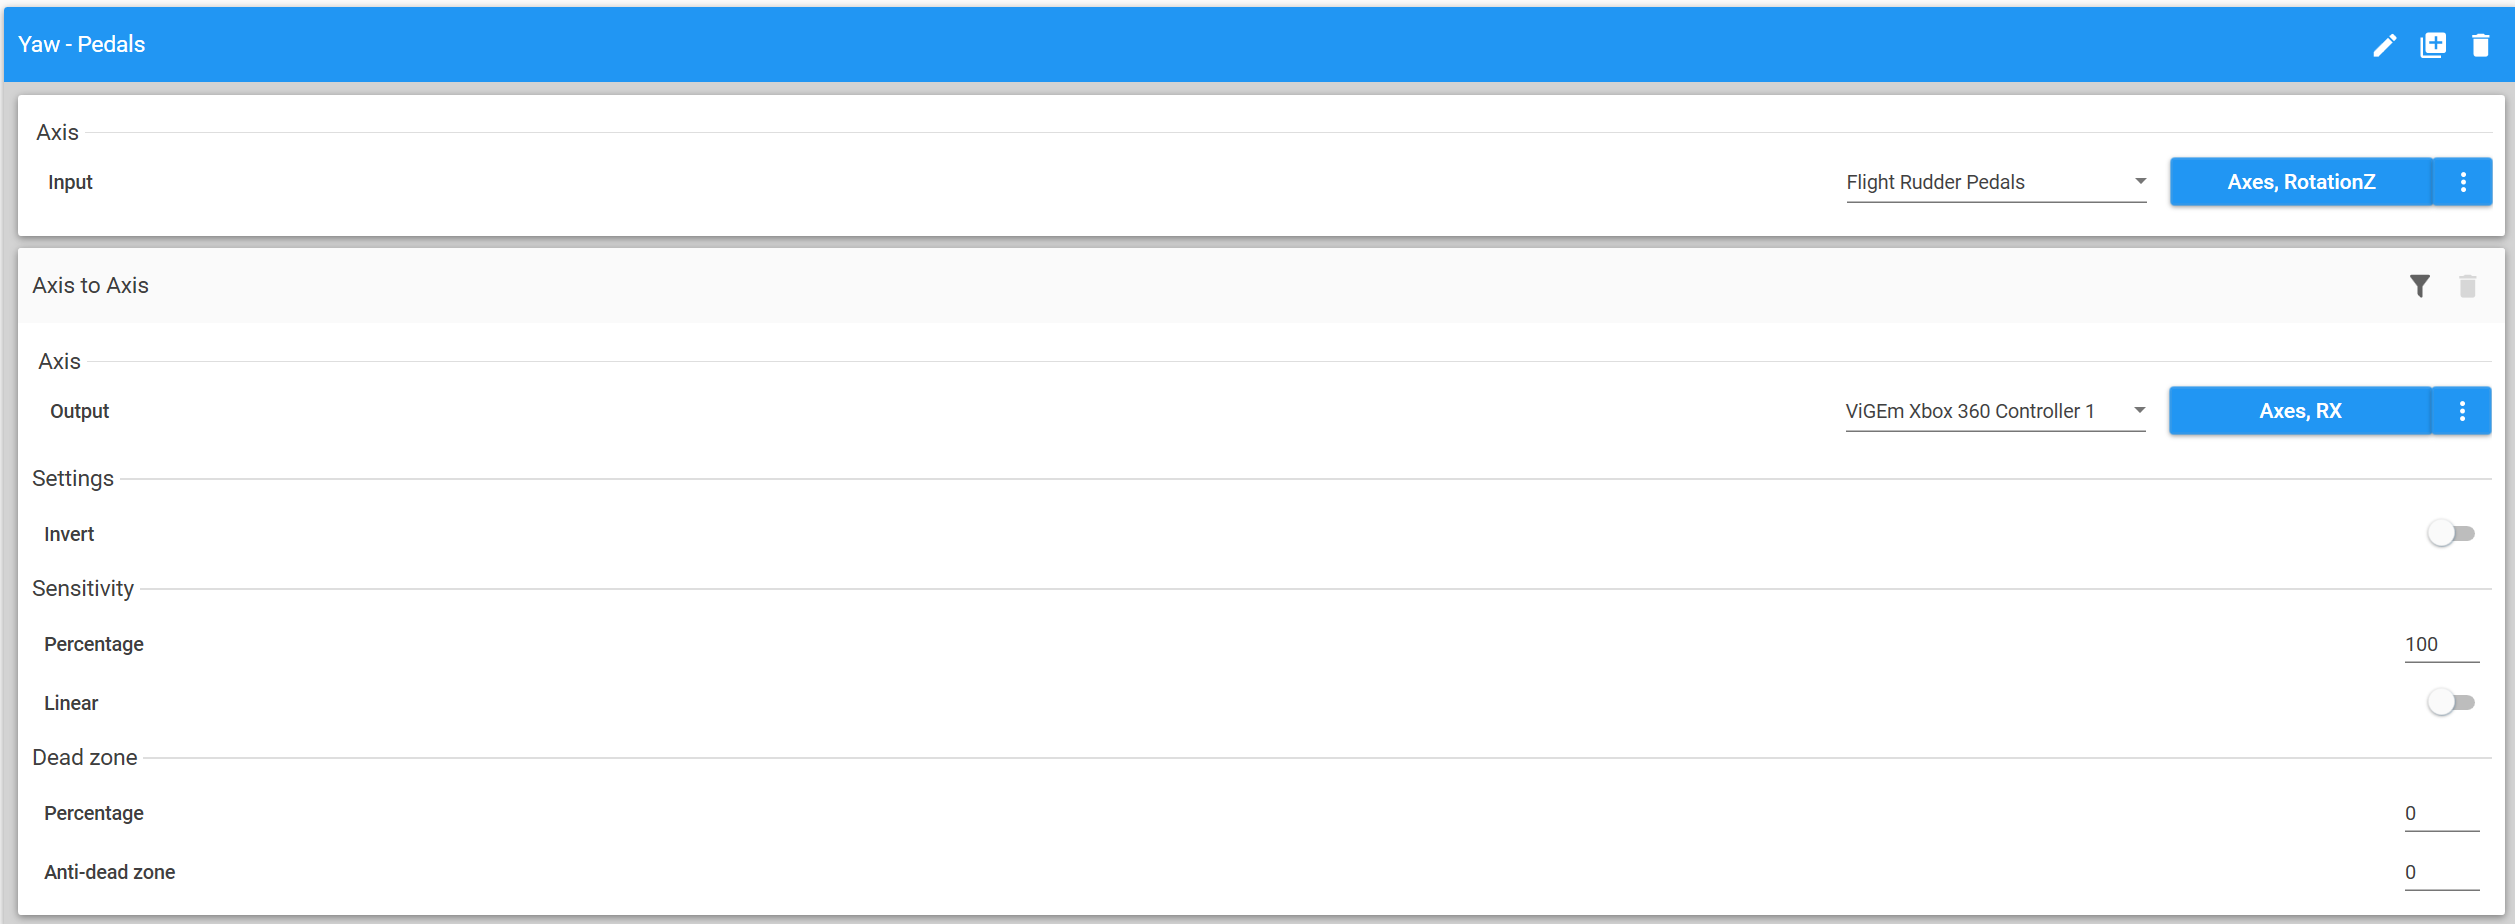The width and height of the screenshot is (2515, 924).
Task: Click the Axes, RotationZ input button
Action: click(2301, 182)
